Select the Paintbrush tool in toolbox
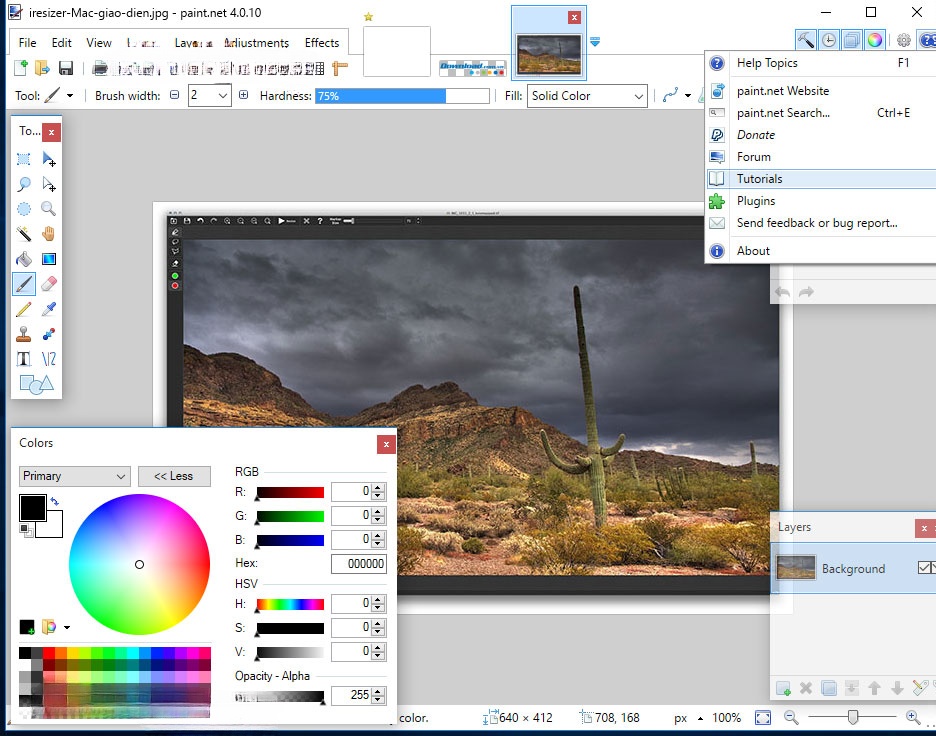Viewport: 936px width, 736px height. coord(24,284)
